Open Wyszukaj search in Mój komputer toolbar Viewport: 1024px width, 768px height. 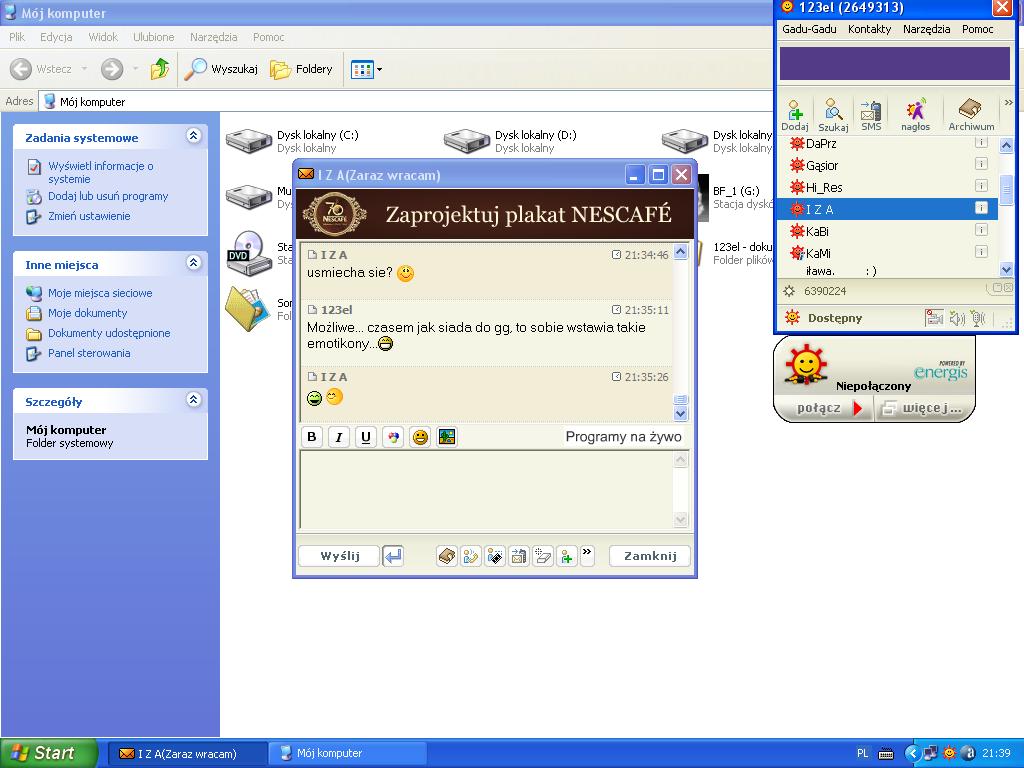221,69
